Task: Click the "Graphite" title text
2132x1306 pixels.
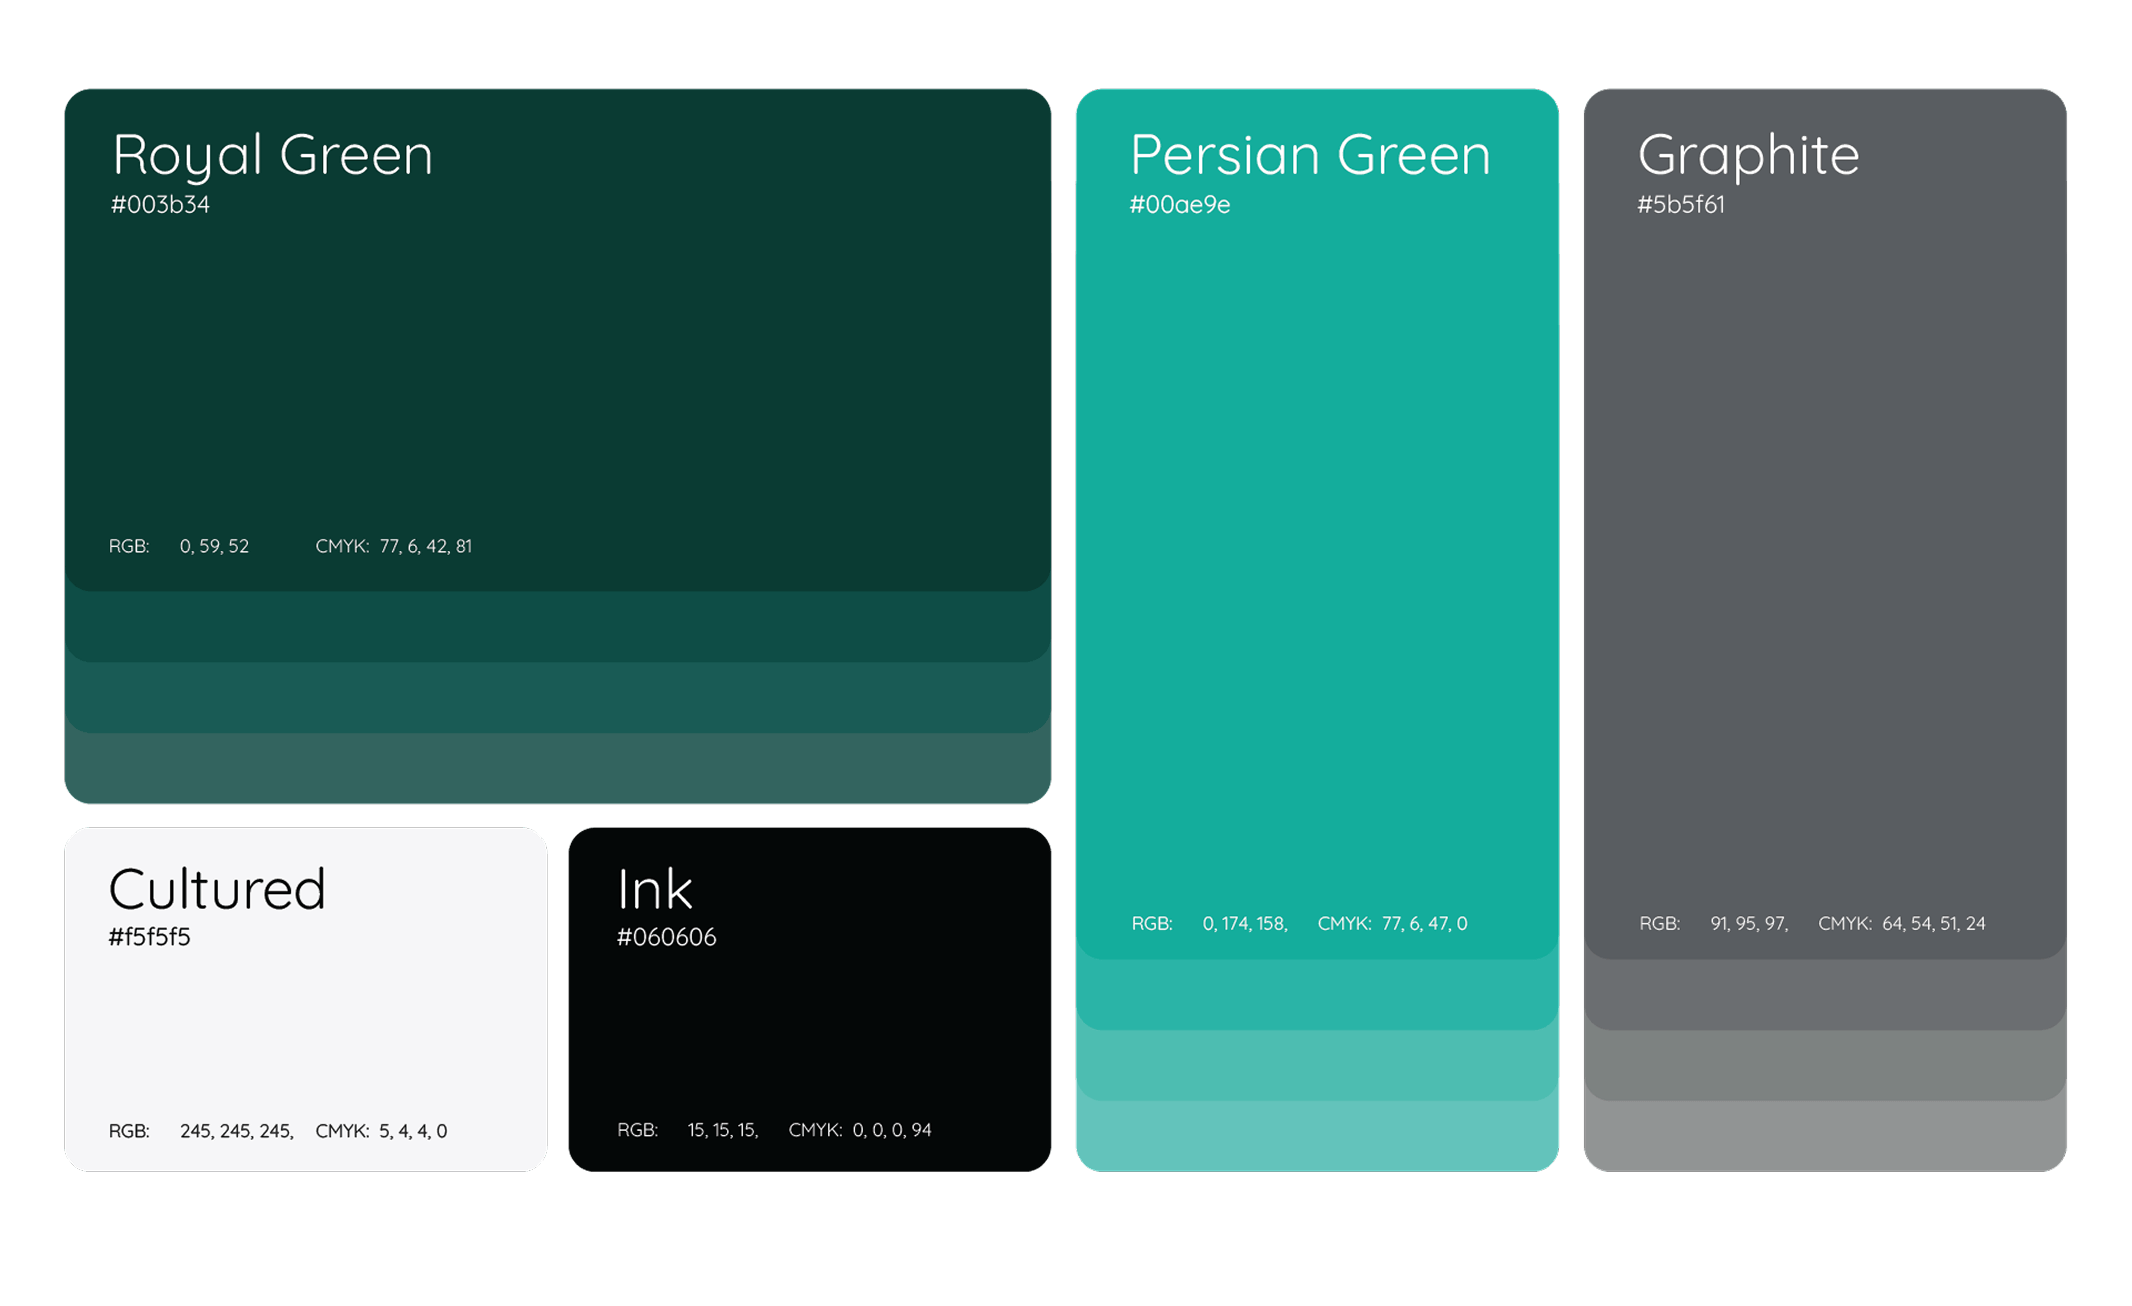Action: click(x=1748, y=156)
